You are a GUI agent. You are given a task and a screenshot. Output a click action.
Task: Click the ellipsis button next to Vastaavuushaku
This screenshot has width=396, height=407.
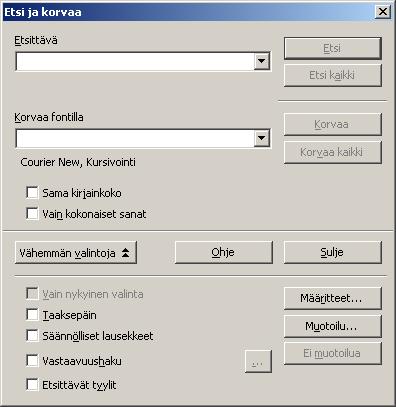(x=258, y=361)
